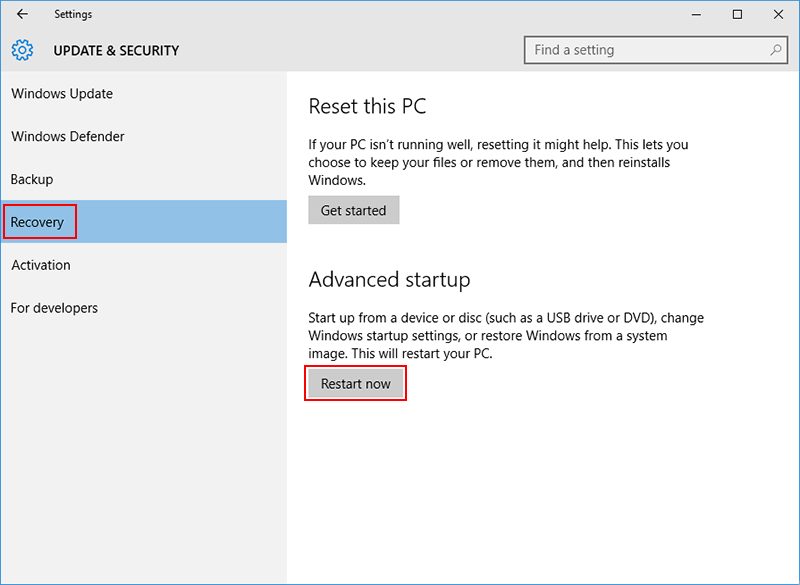Open Windows Update section
This screenshot has width=800, height=585.
143,94
